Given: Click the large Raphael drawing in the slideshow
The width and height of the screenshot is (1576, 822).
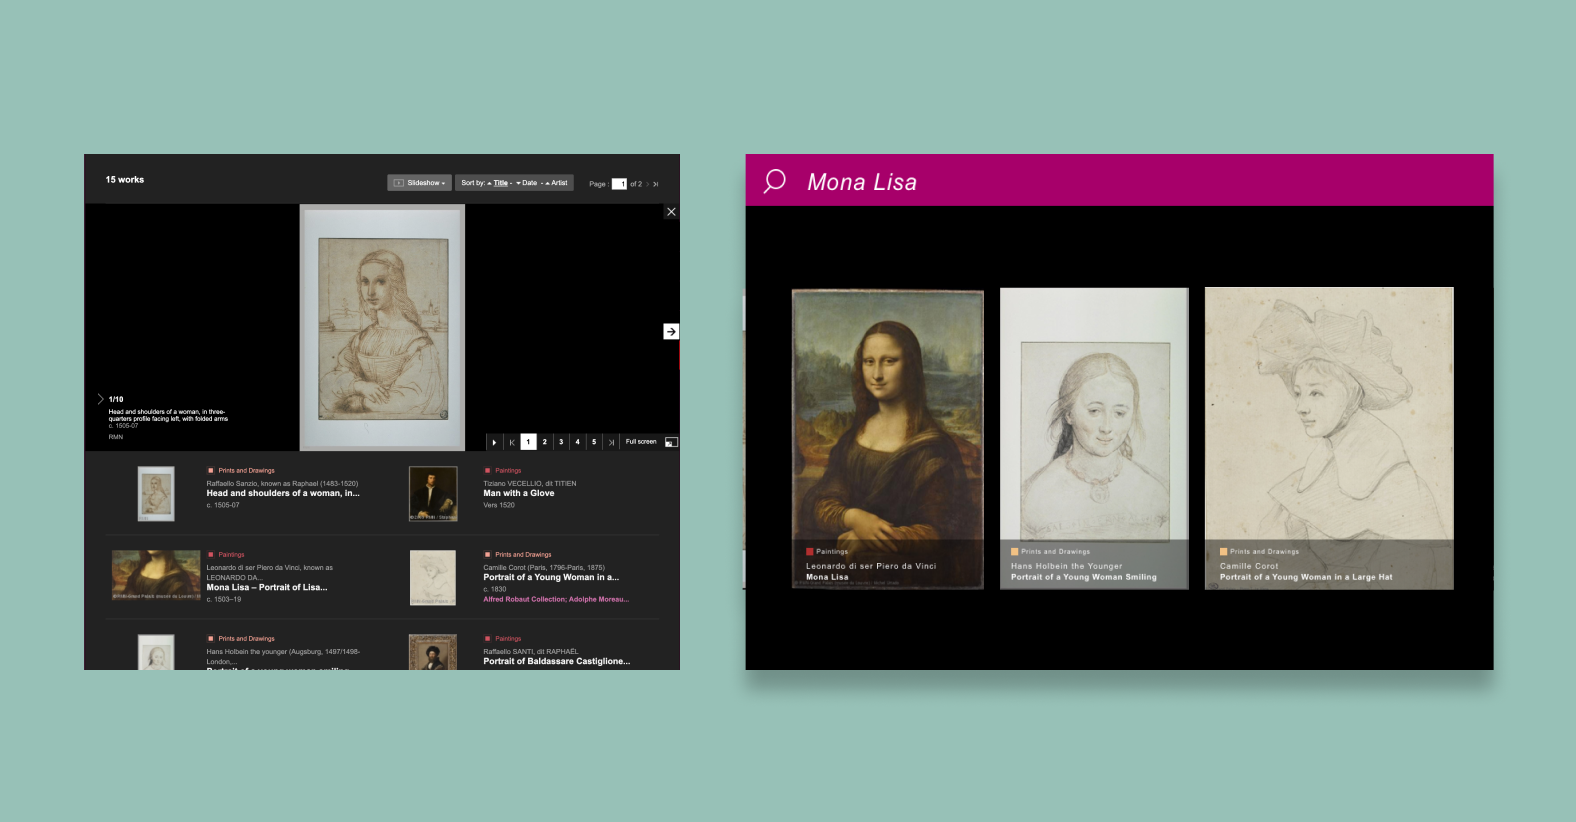Looking at the screenshot, I should (383, 327).
